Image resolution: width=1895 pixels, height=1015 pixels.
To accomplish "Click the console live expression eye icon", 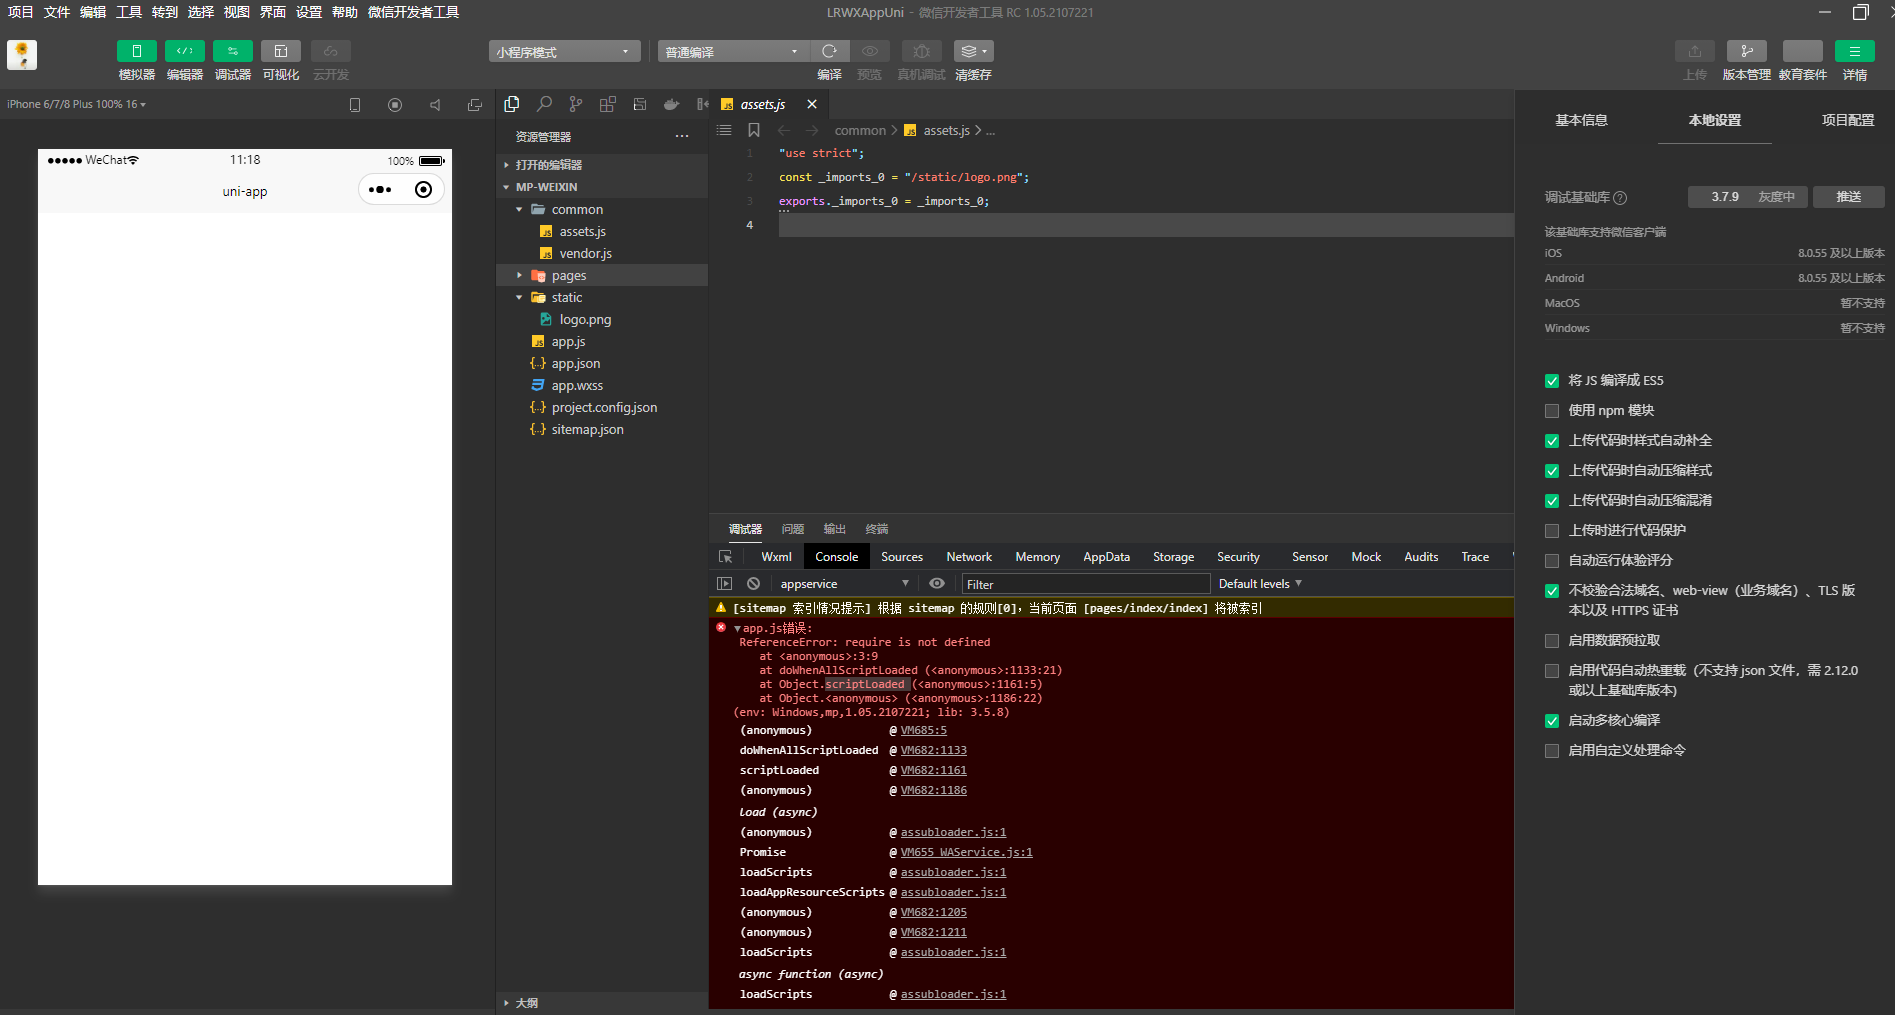I will click(x=937, y=584).
